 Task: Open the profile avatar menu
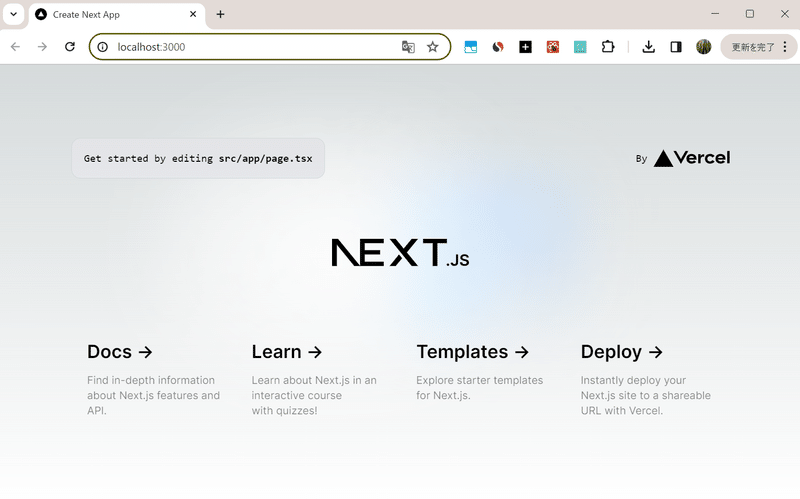[704, 47]
